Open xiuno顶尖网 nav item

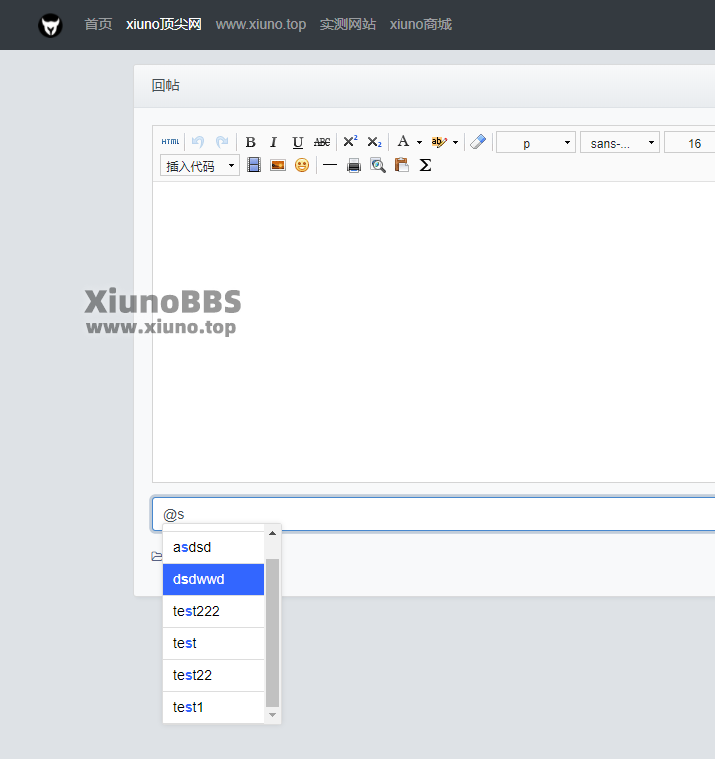coord(164,24)
